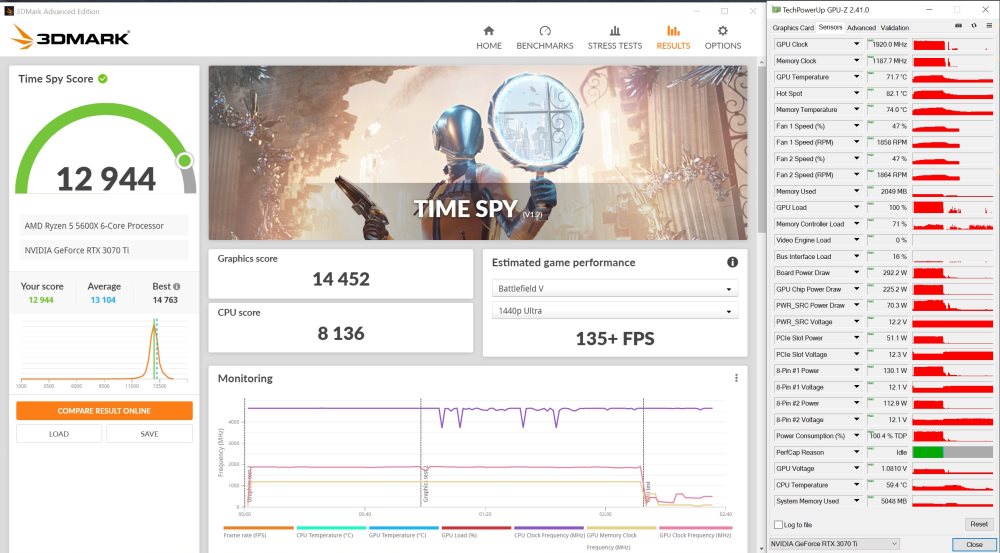Image resolution: width=1000 pixels, height=553 pixels.
Task: Click the 135+ FPS estimate
Action: [615, 338]
